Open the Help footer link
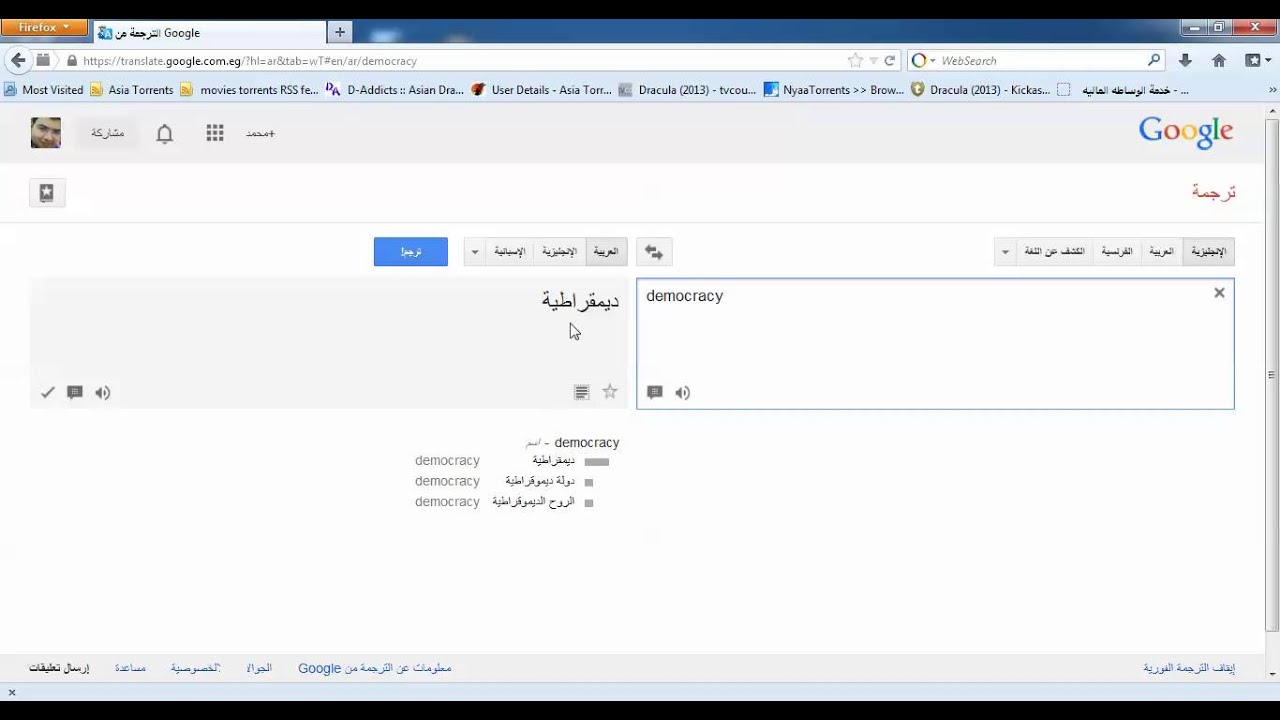This screenshot has width=1280, height=720. pos(130,668)
